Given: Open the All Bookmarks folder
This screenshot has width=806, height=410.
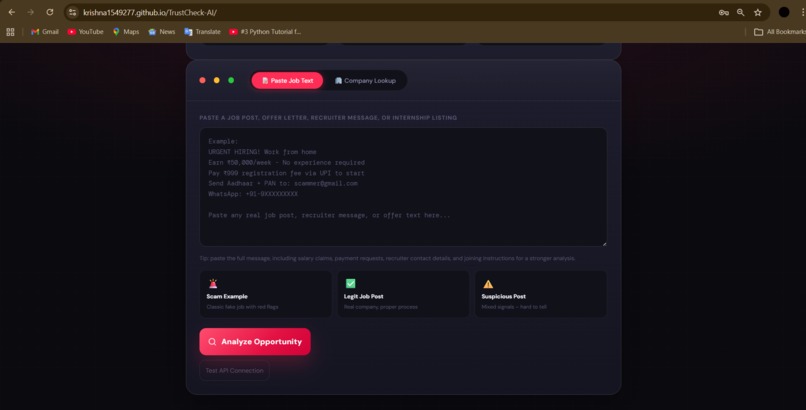Looking at the screenshot, I should coord(780,32).
